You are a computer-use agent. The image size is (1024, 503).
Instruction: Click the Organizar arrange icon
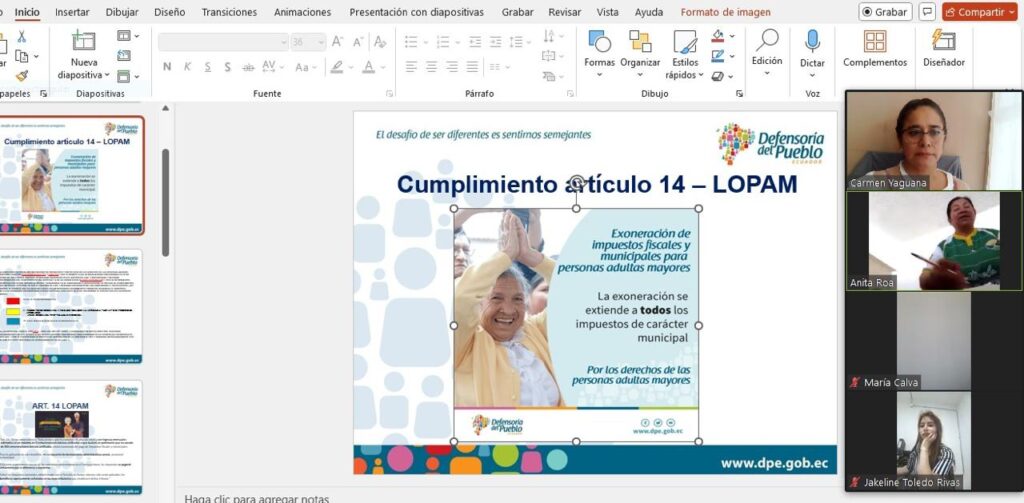640,48
